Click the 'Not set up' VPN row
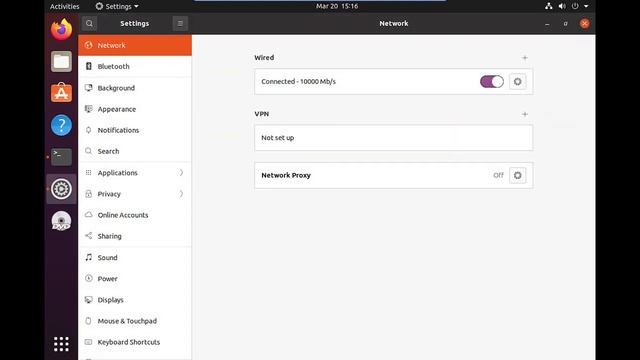Viewport: 640px width, 360px height. click(x=393, y=138)
